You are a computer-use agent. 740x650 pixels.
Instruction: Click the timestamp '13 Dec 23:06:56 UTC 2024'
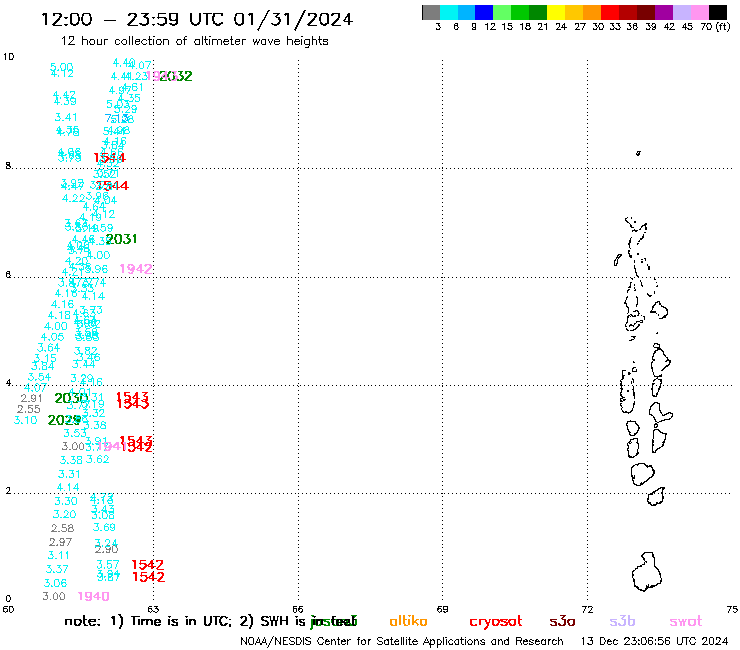pos(654,641)
